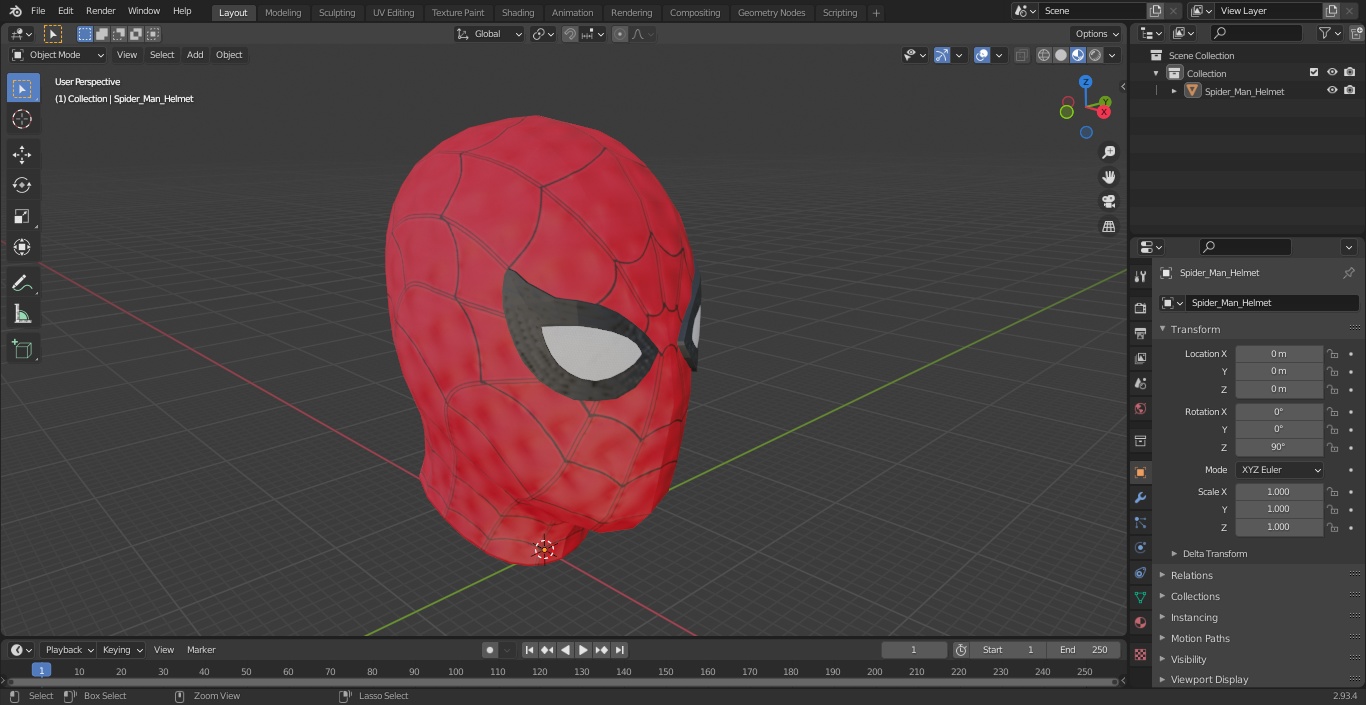The height and width of the screenshot is (705, 1366).
Task: Switch to Shading workspace tab
Action: (518, 12)
